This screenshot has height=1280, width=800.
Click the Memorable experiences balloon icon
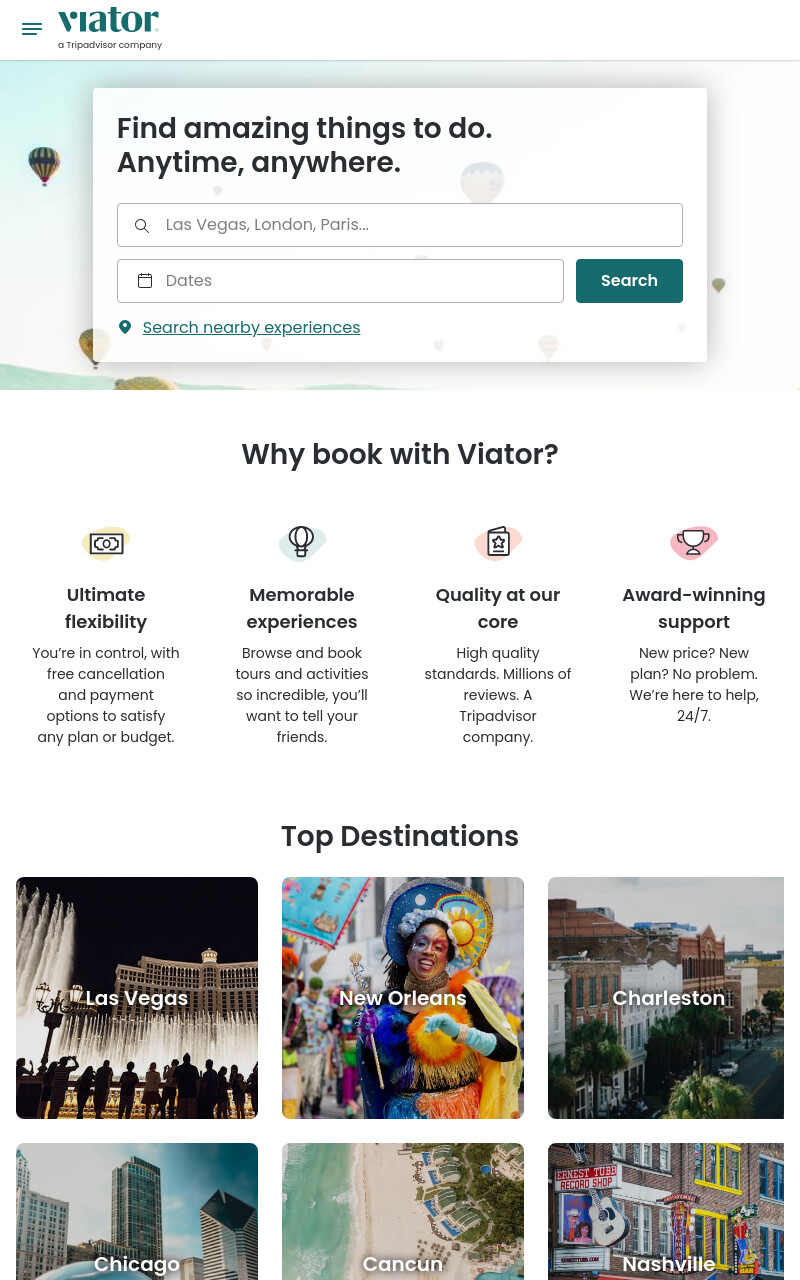pyautogui.click(x=302, y=543)
